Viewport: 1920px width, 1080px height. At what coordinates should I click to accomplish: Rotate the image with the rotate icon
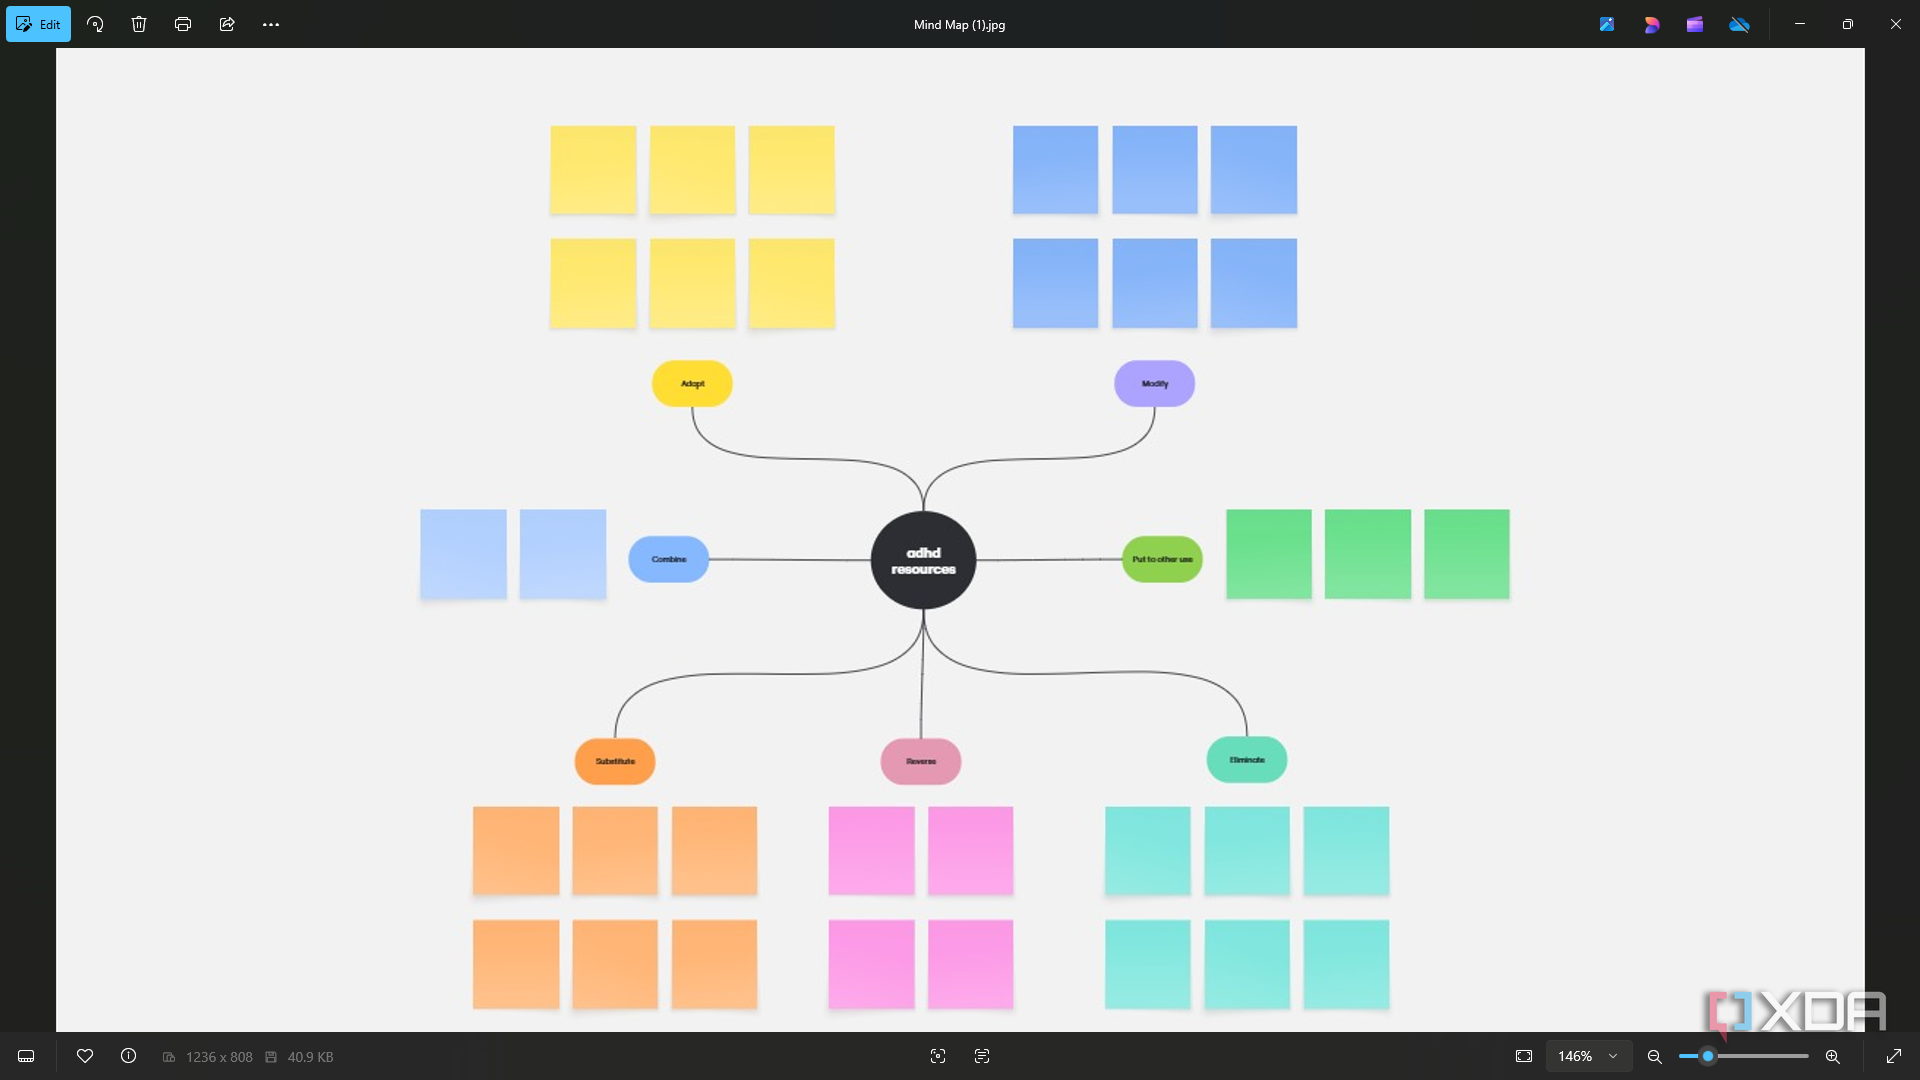95,24
